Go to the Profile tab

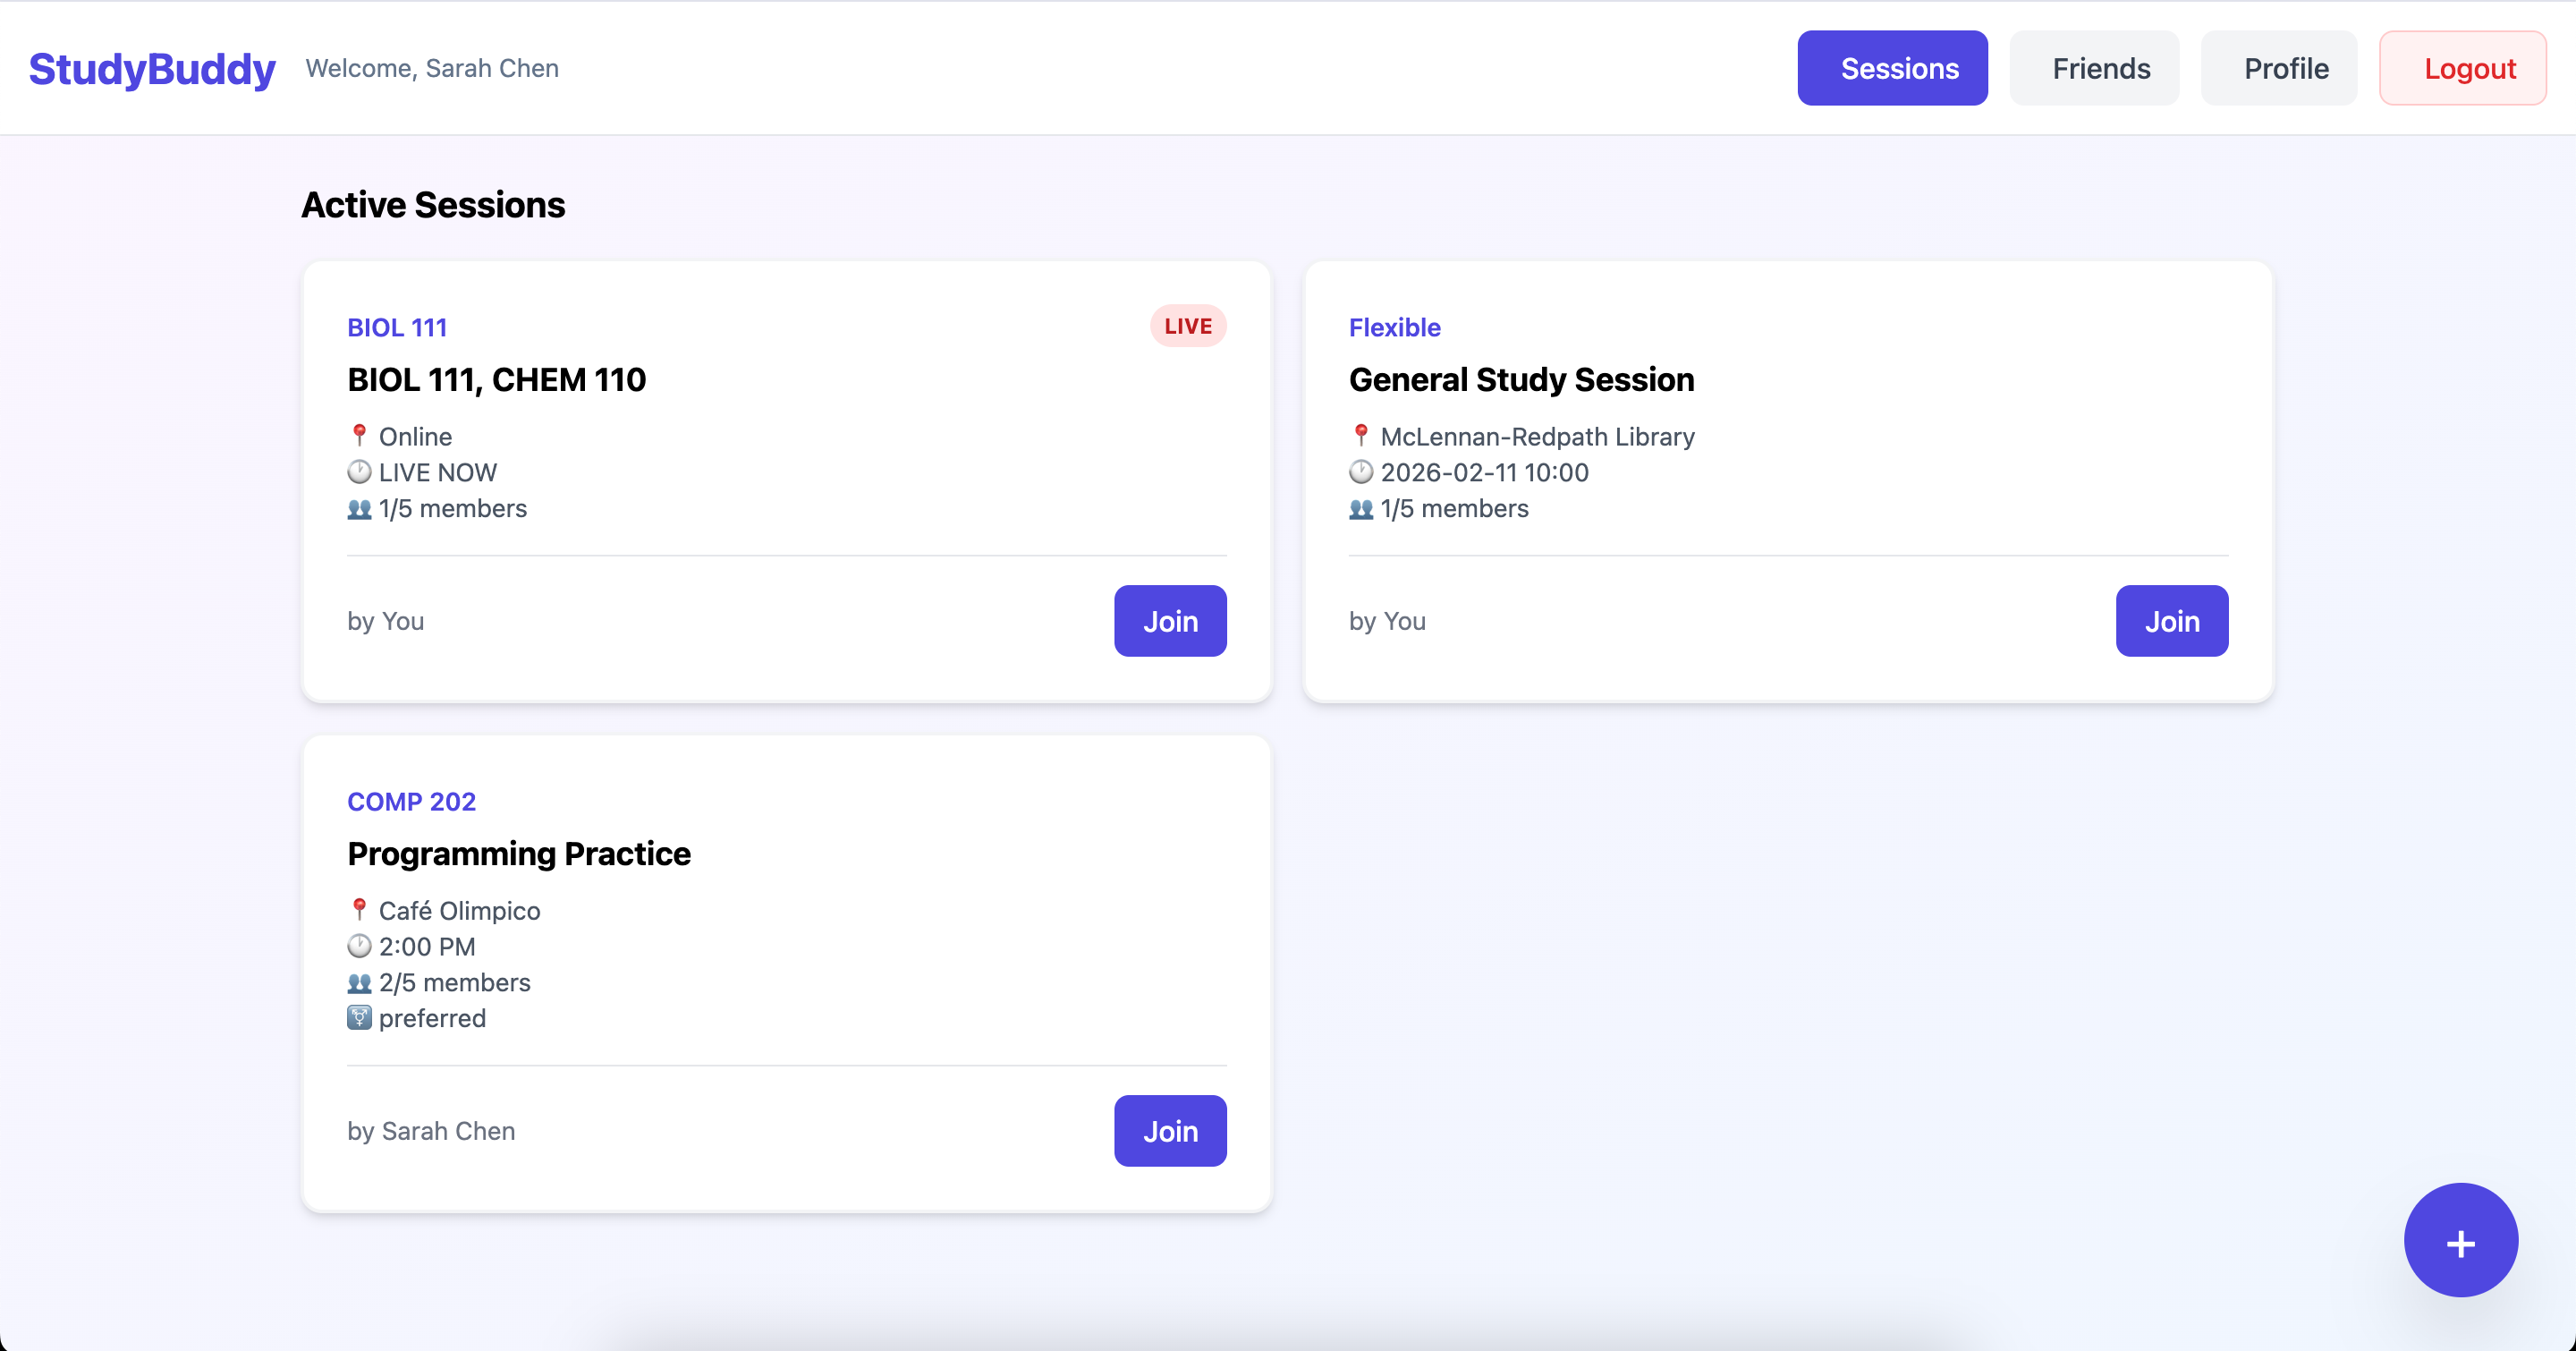click(x=2278, y=68)
